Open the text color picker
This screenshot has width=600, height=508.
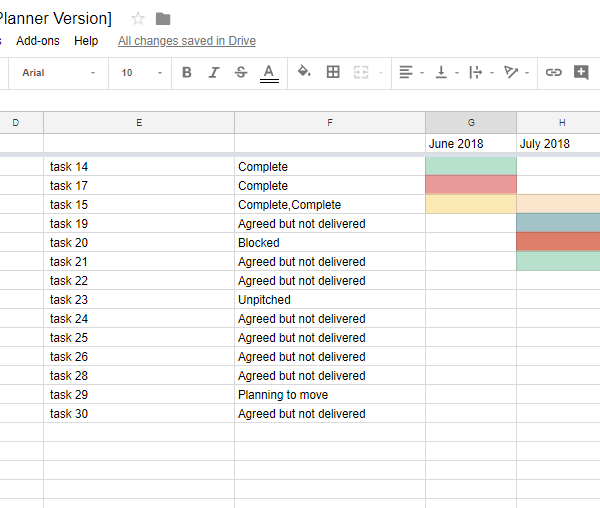tap(268, 72)
